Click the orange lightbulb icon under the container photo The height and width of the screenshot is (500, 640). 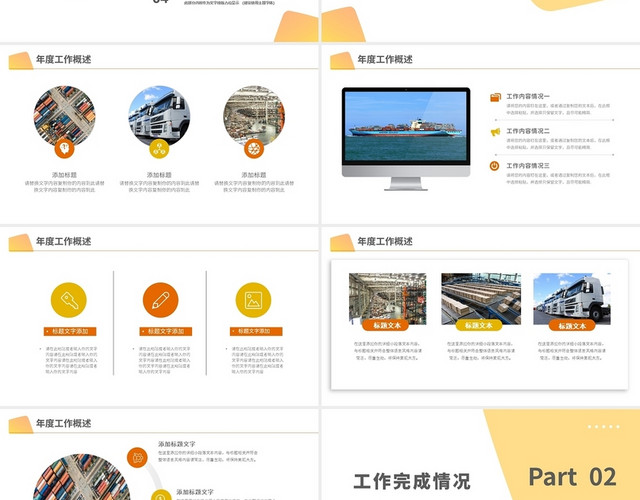[x=64, y=148]
